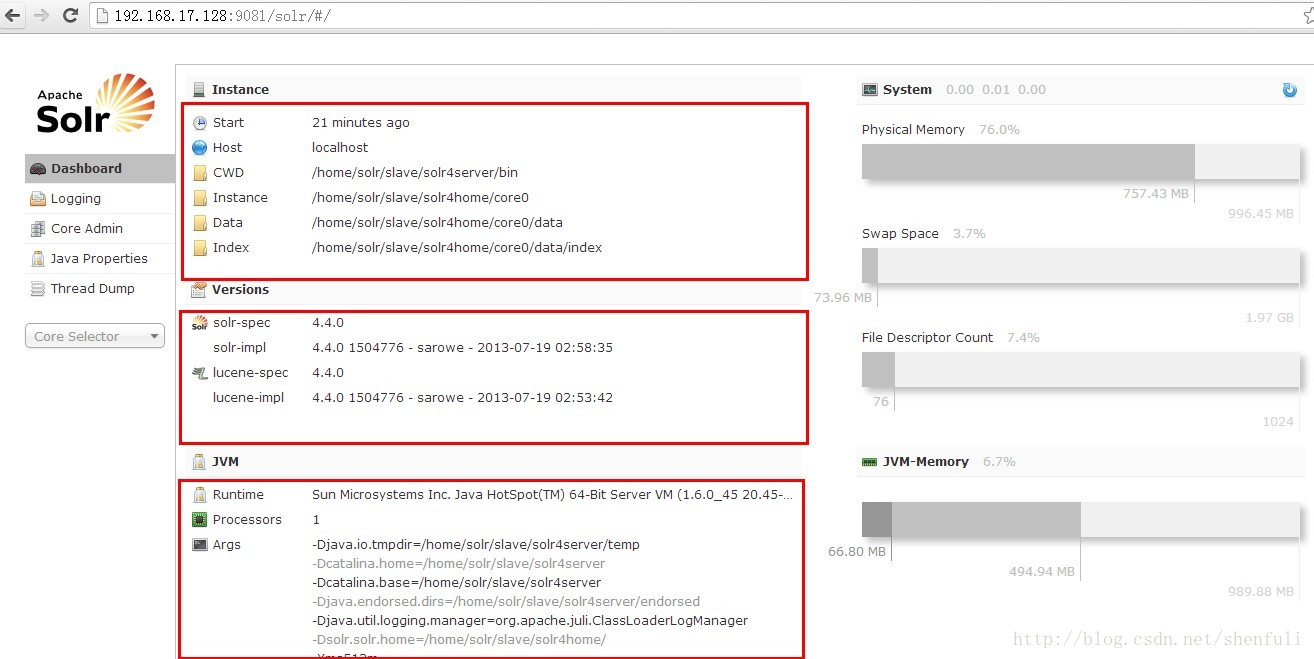The height and width of the screenshot is (659, 1314).
Task: Click the file descriptor '1024' limit value
Action: coord(1278,421)
